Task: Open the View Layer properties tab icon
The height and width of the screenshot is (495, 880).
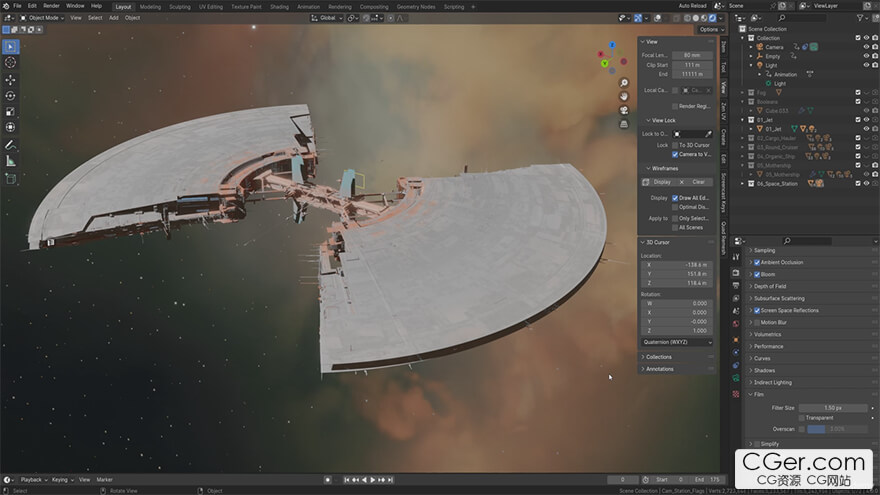Action: [x=736, y=299]
